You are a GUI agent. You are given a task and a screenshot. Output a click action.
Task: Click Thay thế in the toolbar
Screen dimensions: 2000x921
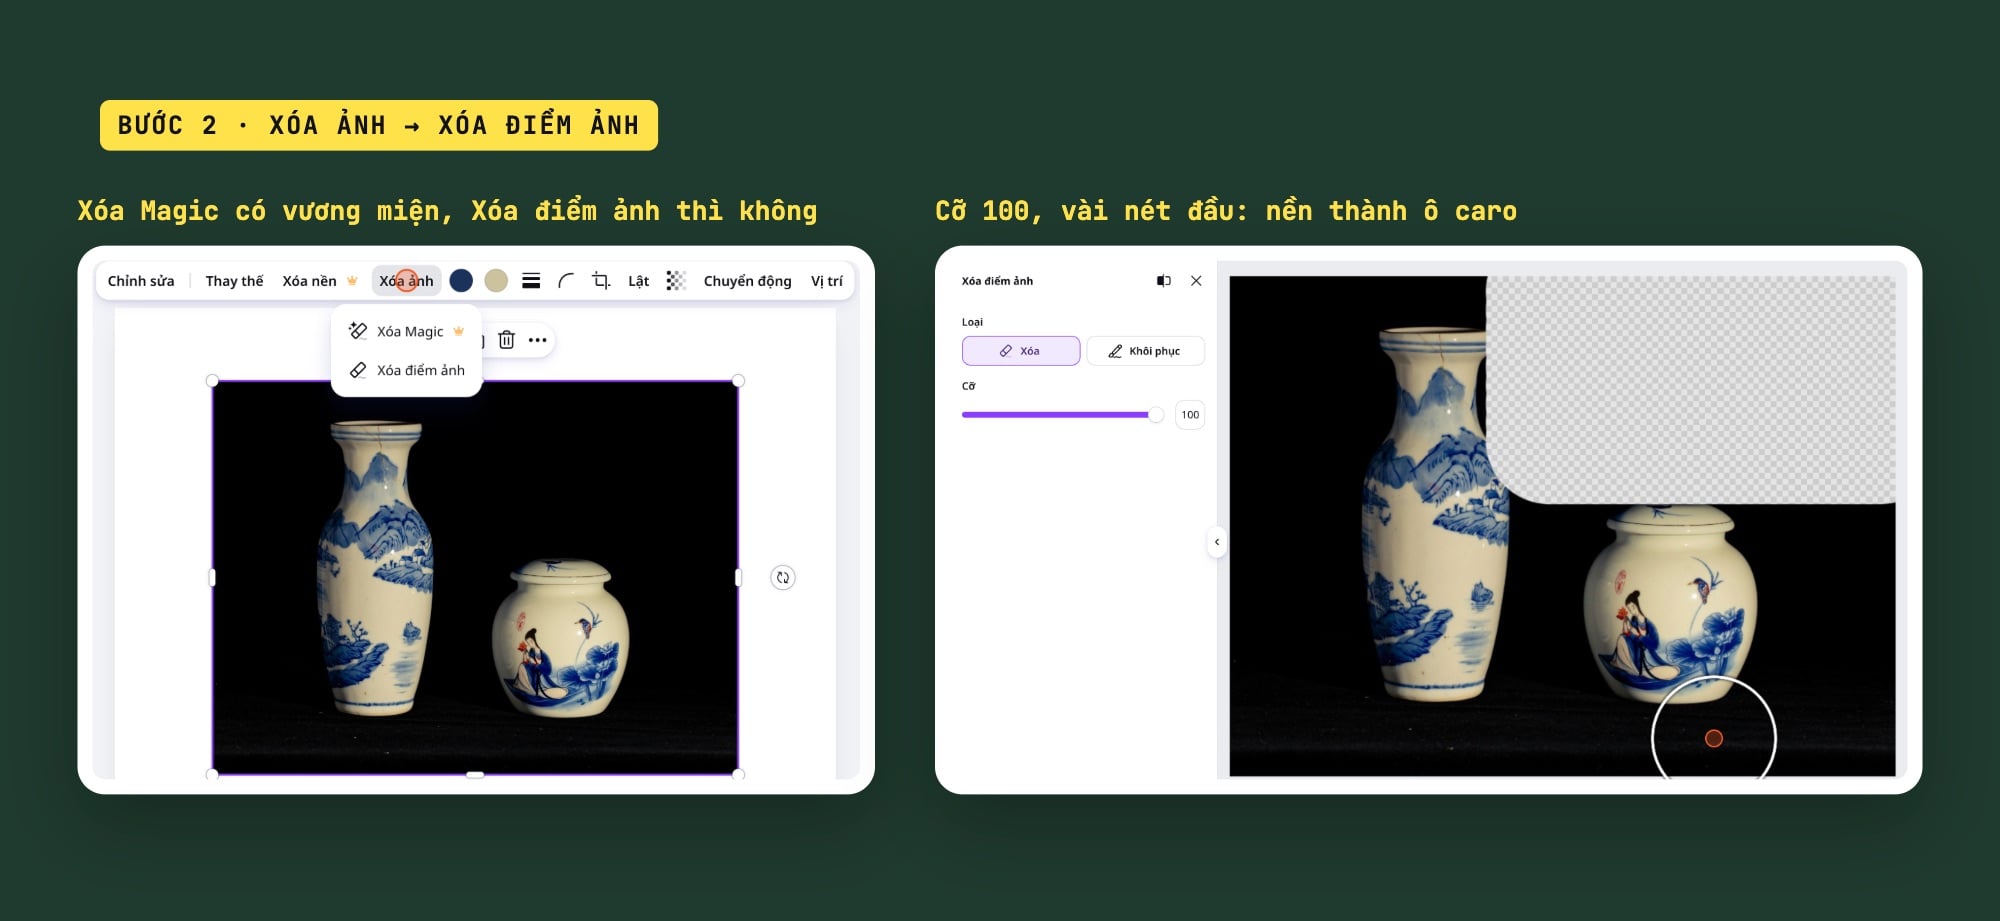234,281
